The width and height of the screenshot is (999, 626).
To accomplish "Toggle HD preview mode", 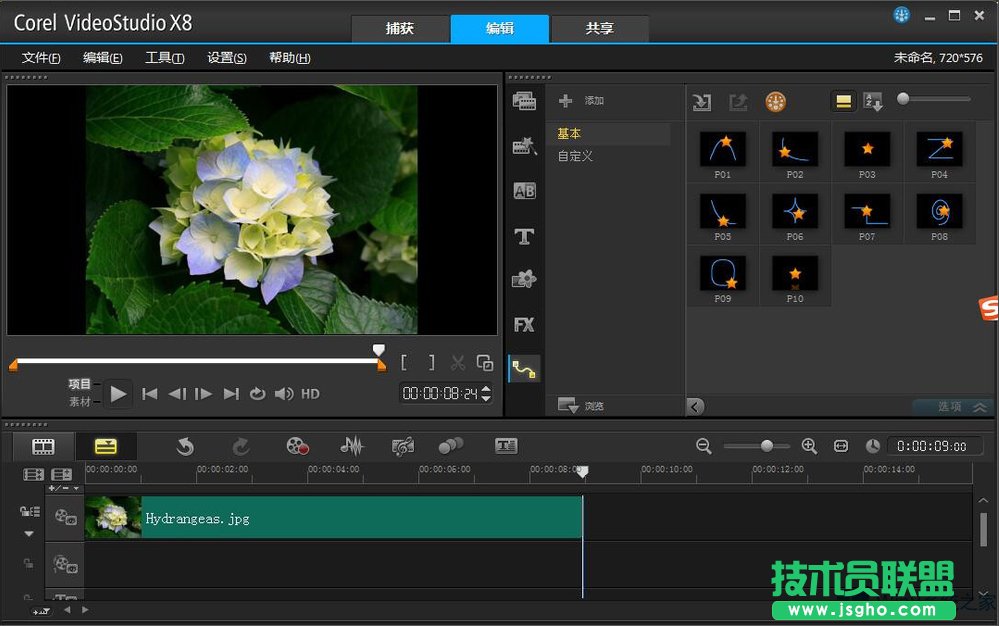I will pyautogui.click(x=310, y=394).
